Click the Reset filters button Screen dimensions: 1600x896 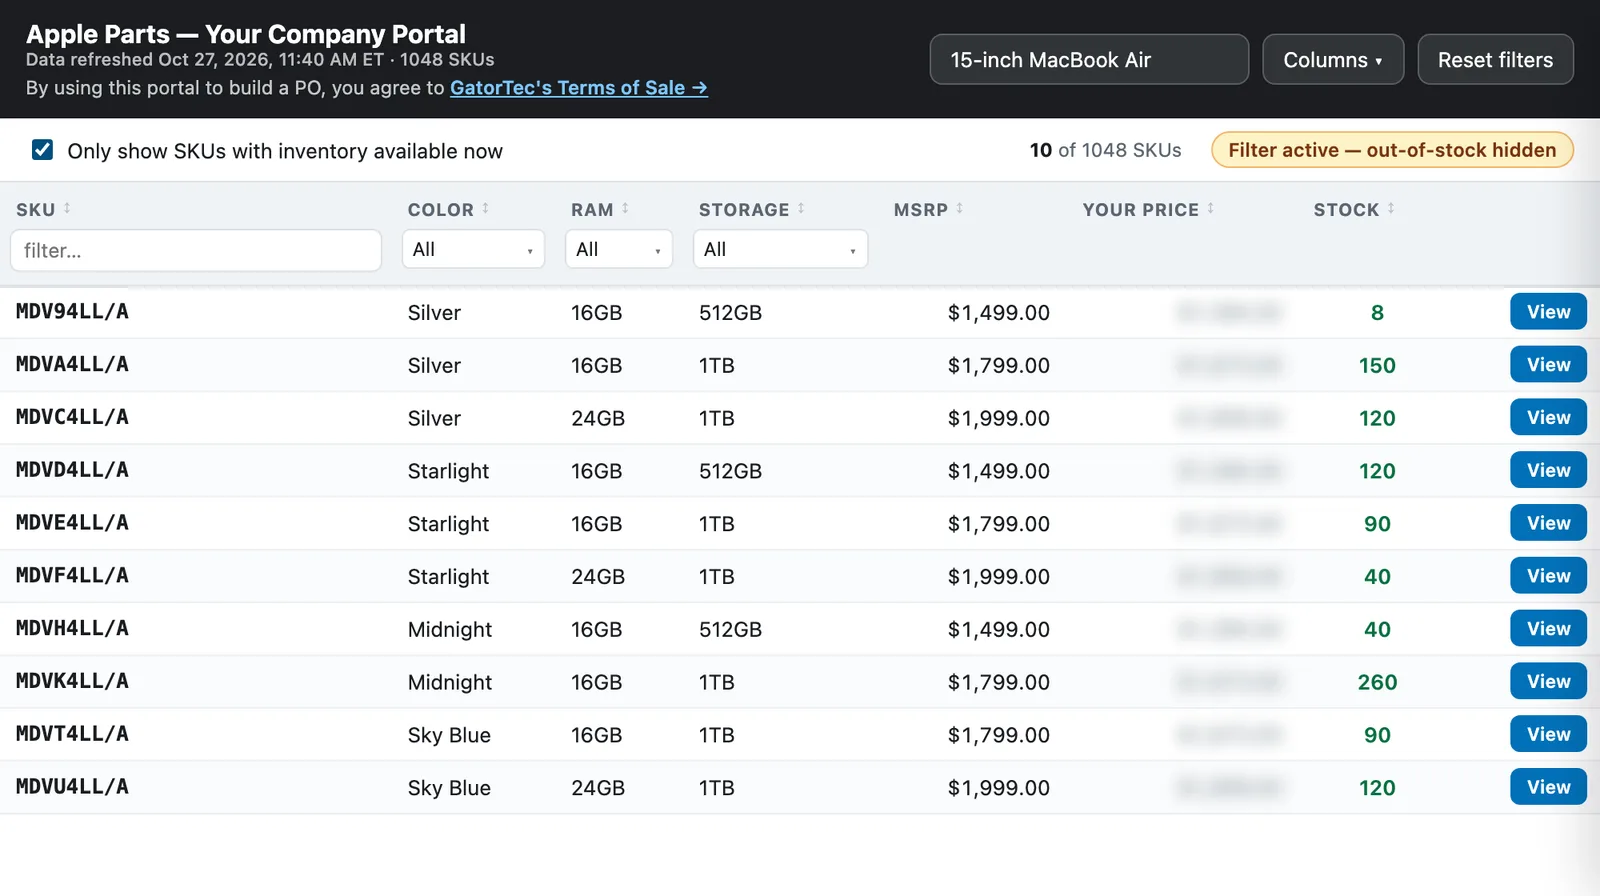tap(1495, 60)
